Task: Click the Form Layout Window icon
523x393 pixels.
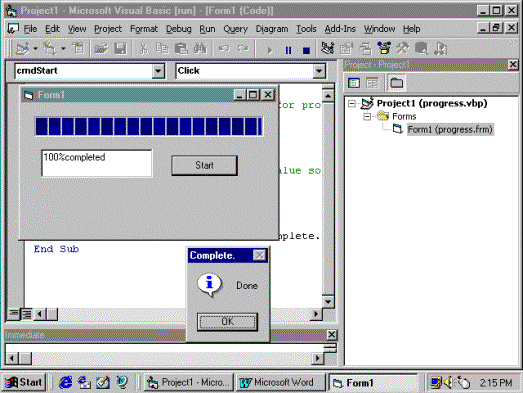Action: click(x=366, y=49)
